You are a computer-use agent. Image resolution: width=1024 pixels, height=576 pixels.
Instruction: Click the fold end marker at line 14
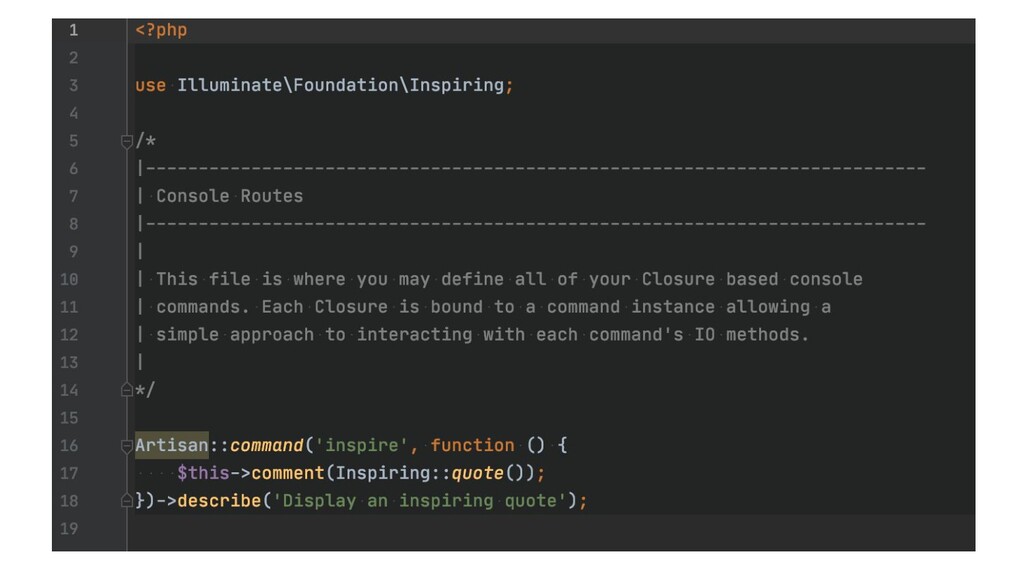point(127,390)
